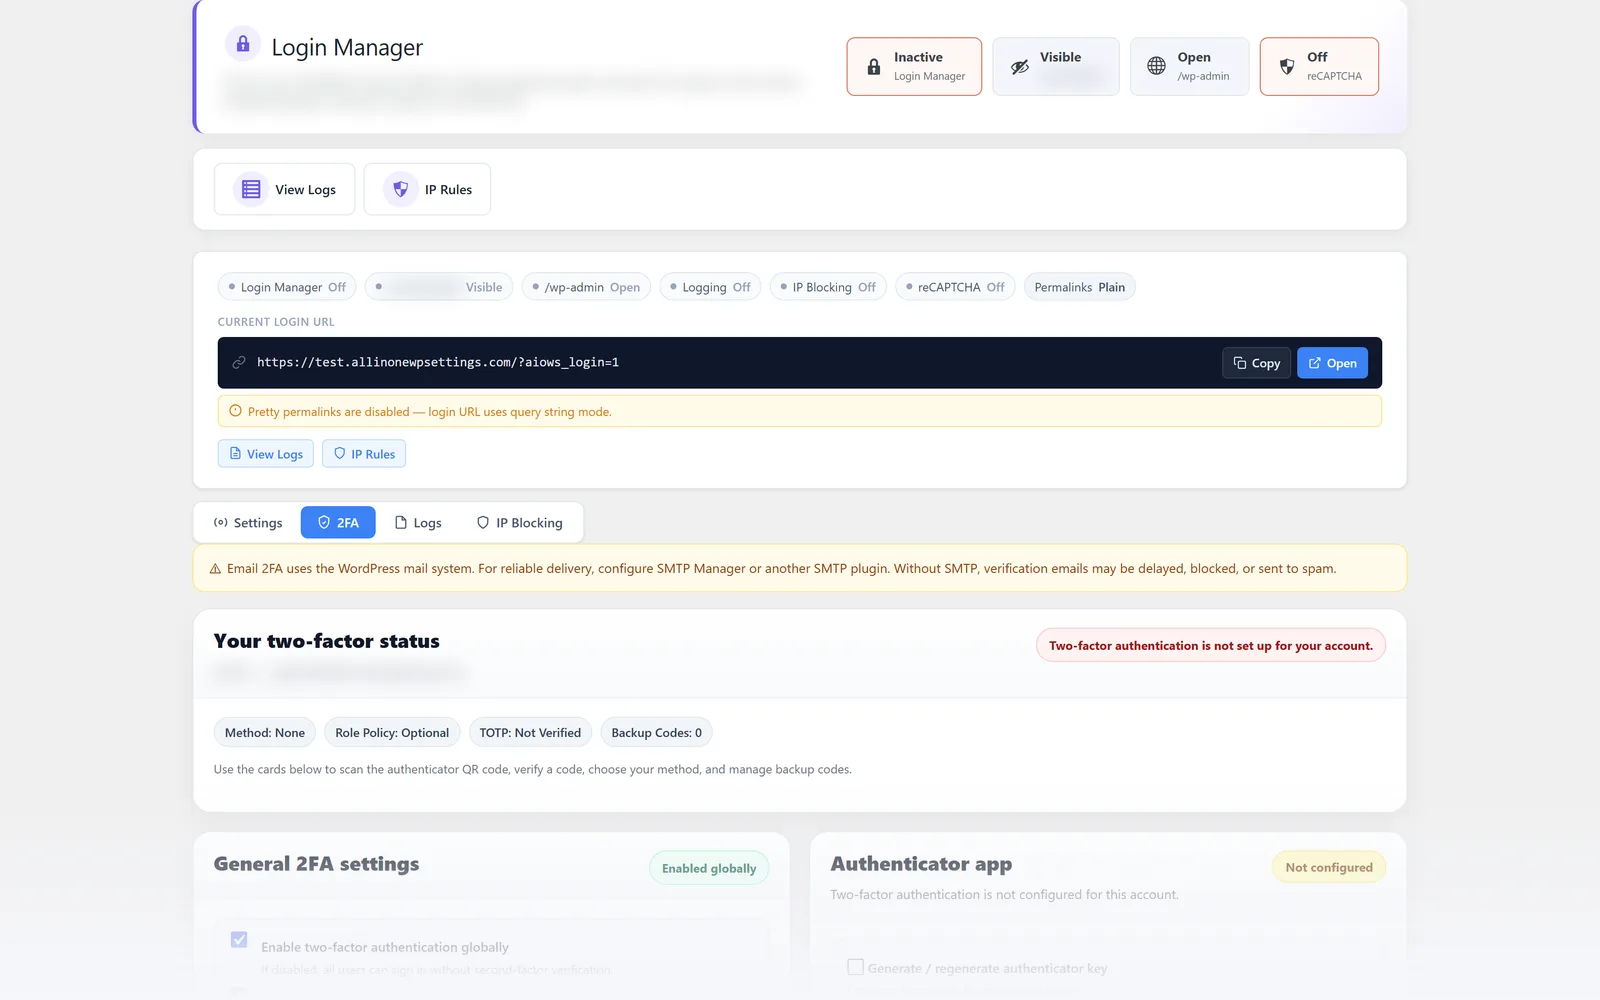
Task: Click the link icon before the login URL
Action: pyautogui.click(x=239, y=363)
